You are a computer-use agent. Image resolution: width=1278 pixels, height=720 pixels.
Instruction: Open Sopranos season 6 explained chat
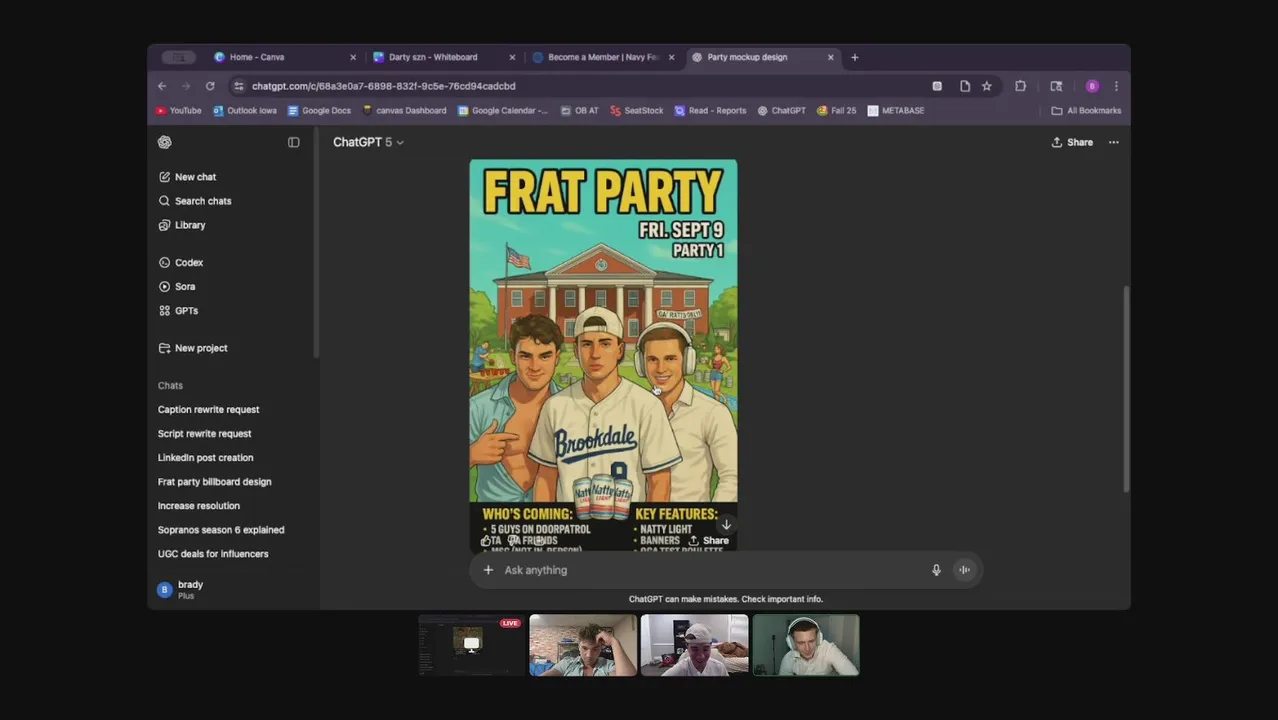(221, 529)
